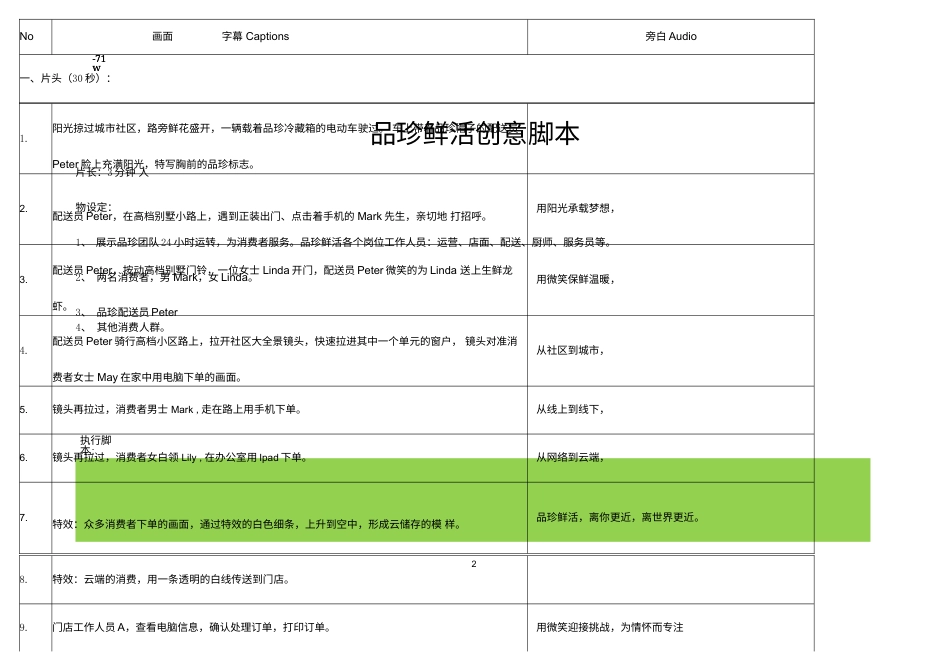This screenshot has height=672, width=950.
Task: Click row 2 caption about Mark 先生
Action: pyautogui.click(x=270, y=216)
